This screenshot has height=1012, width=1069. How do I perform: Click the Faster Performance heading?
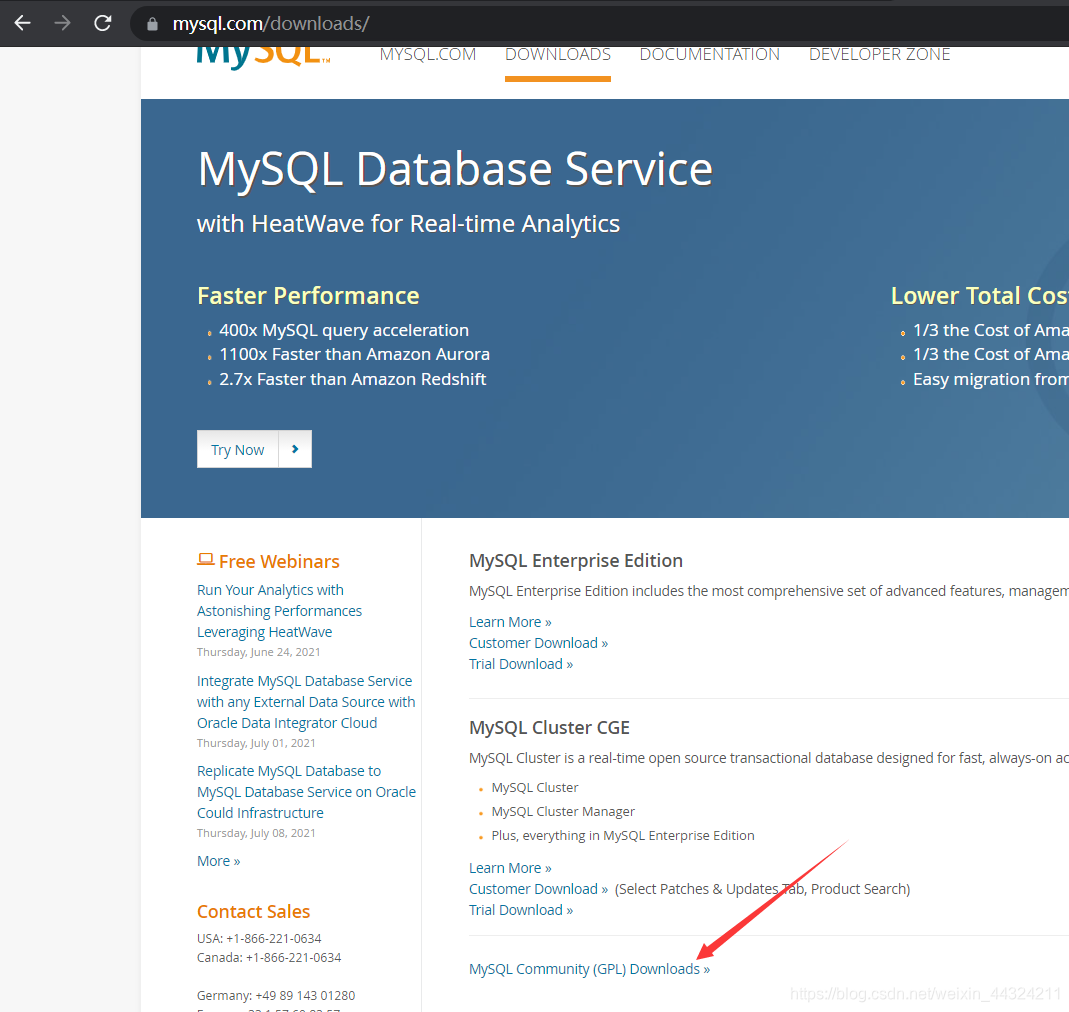coord(308,296)
